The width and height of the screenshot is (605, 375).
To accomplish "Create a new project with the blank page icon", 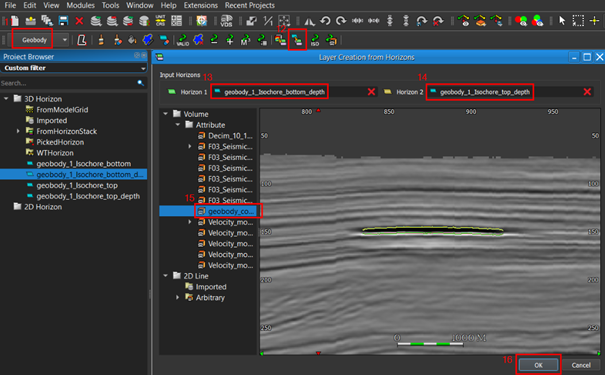I will click(15, 20).
